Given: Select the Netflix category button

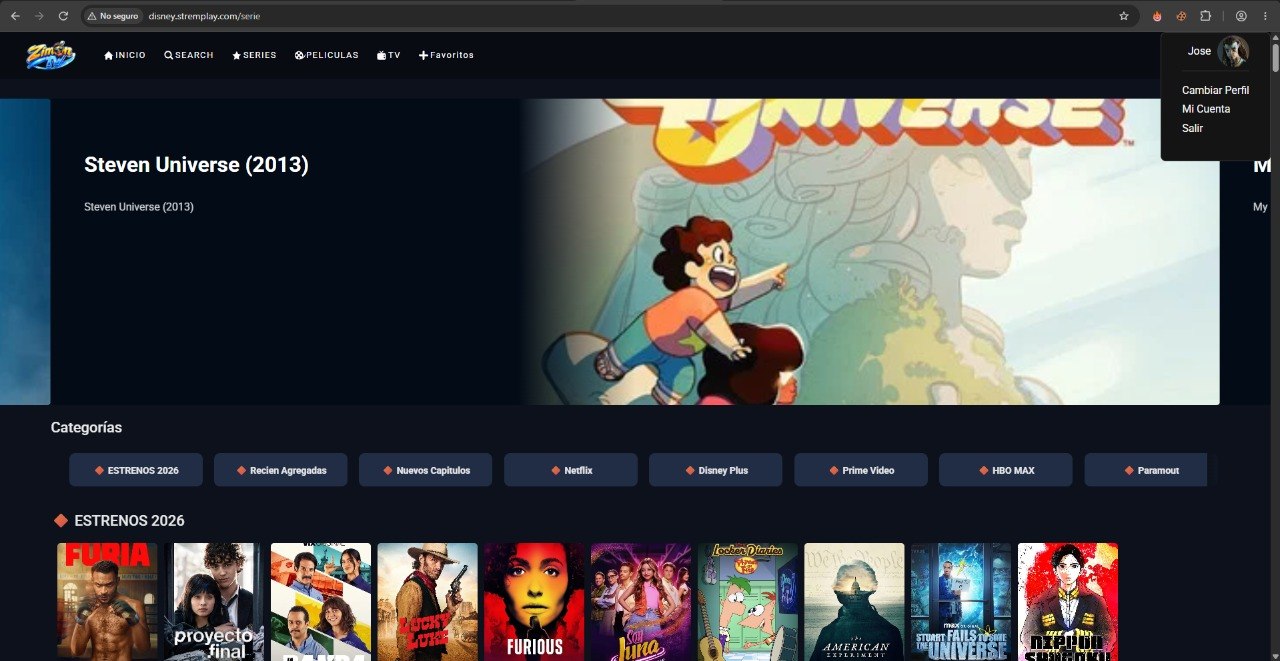Looking at the screenshot, I should click(x=571, y=470).
